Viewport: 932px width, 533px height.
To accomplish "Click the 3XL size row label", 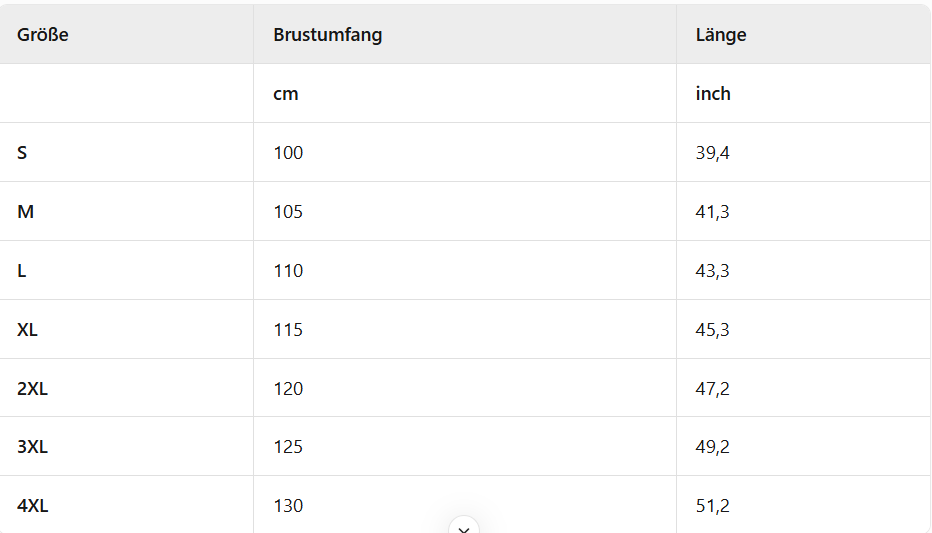I will (32, 447).
